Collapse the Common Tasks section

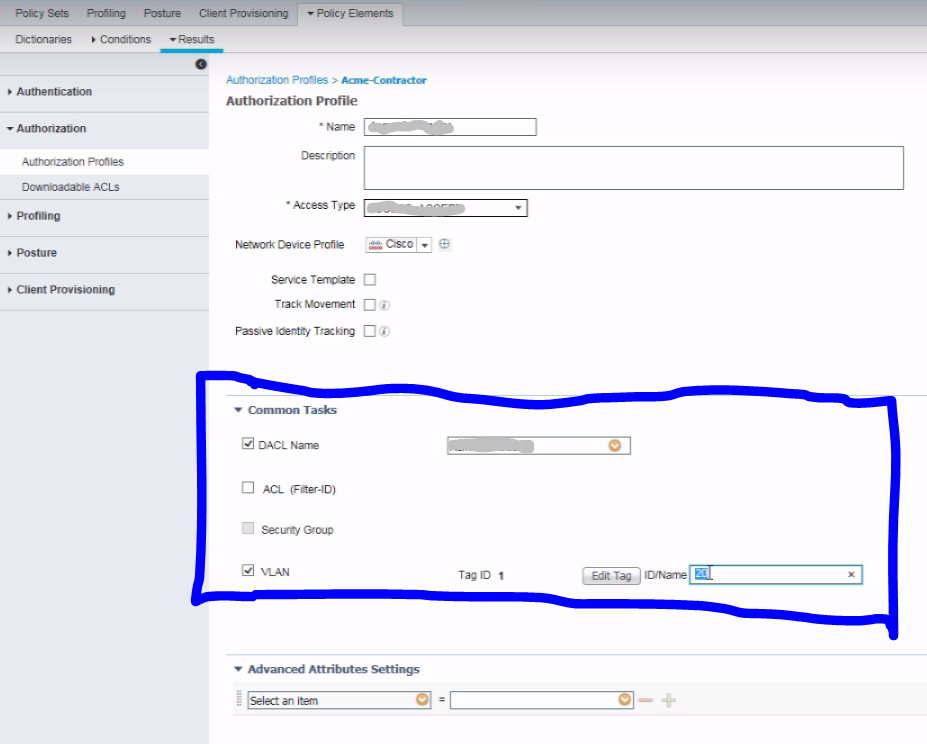pos(237,410)
